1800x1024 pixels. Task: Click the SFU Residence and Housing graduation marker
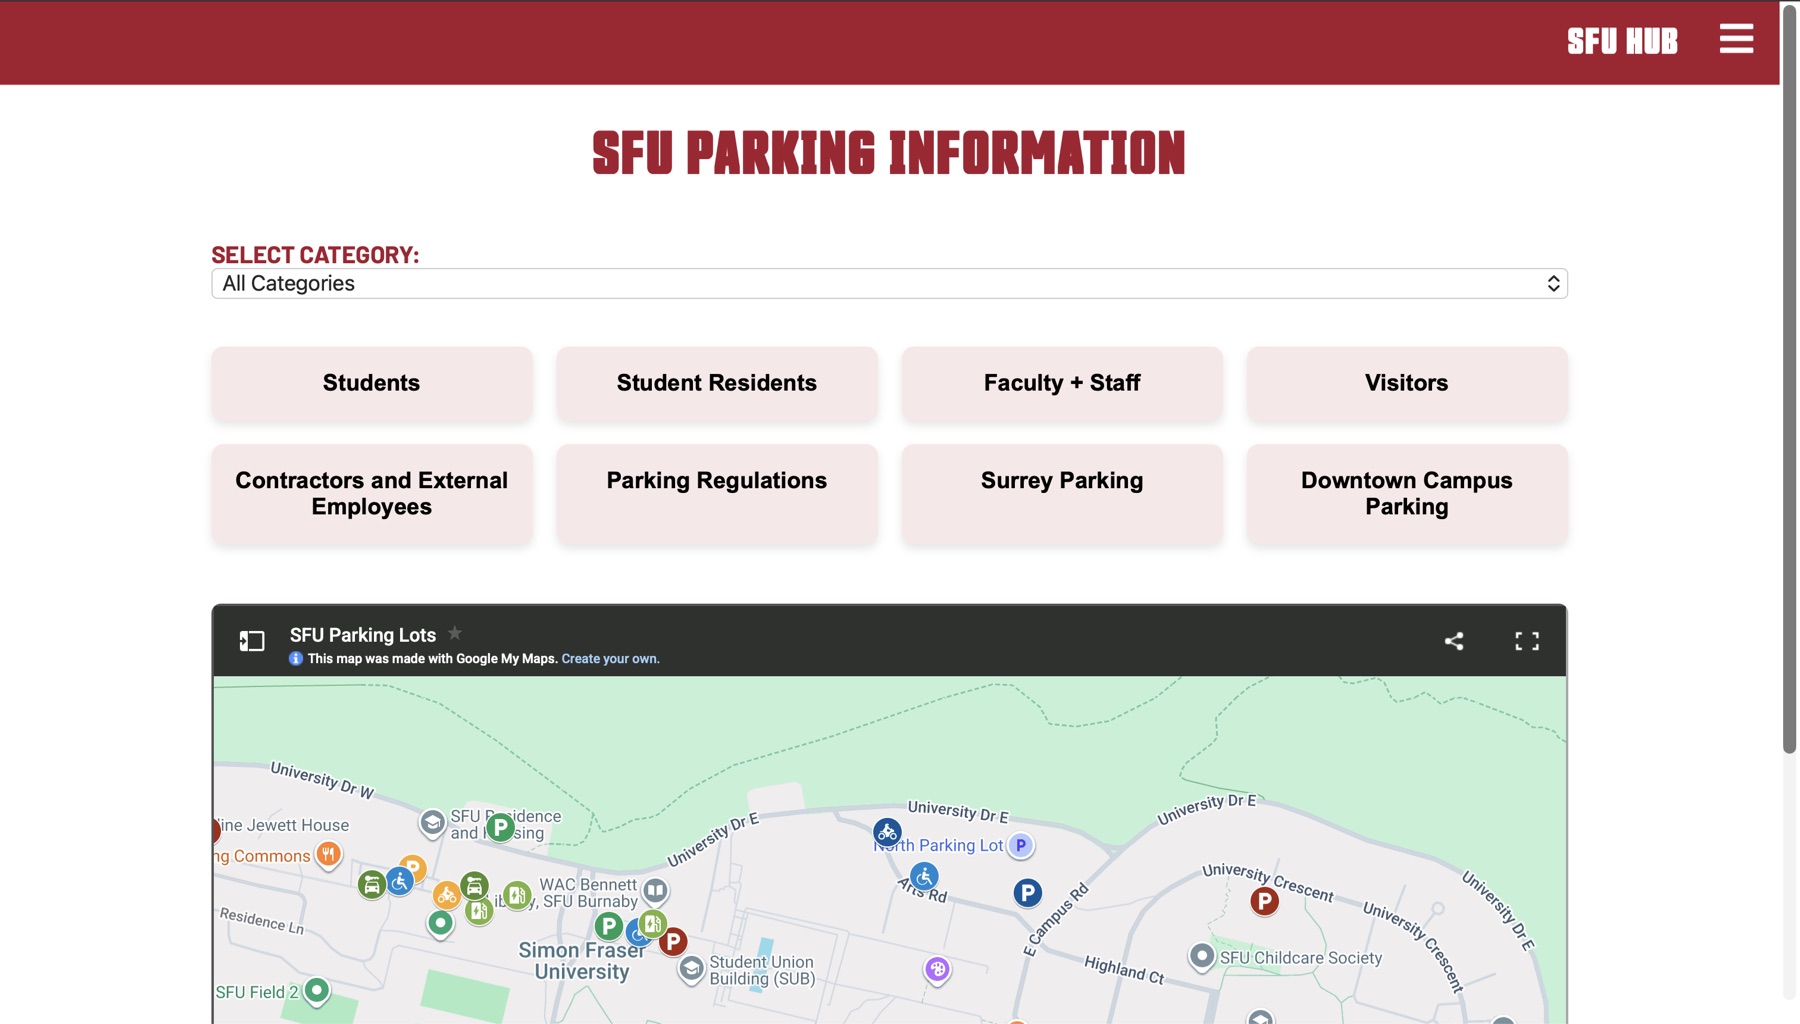pyautogui.click(x=432, y=823)
